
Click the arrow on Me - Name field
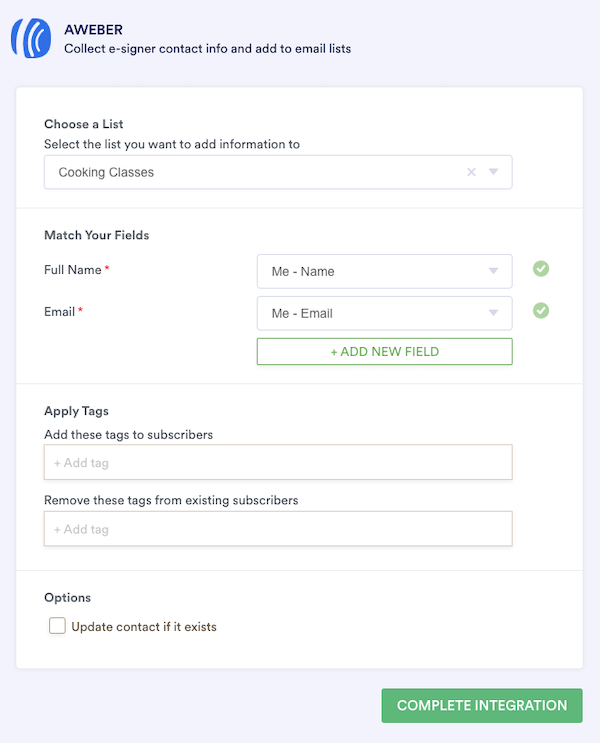tap(493, 271)
